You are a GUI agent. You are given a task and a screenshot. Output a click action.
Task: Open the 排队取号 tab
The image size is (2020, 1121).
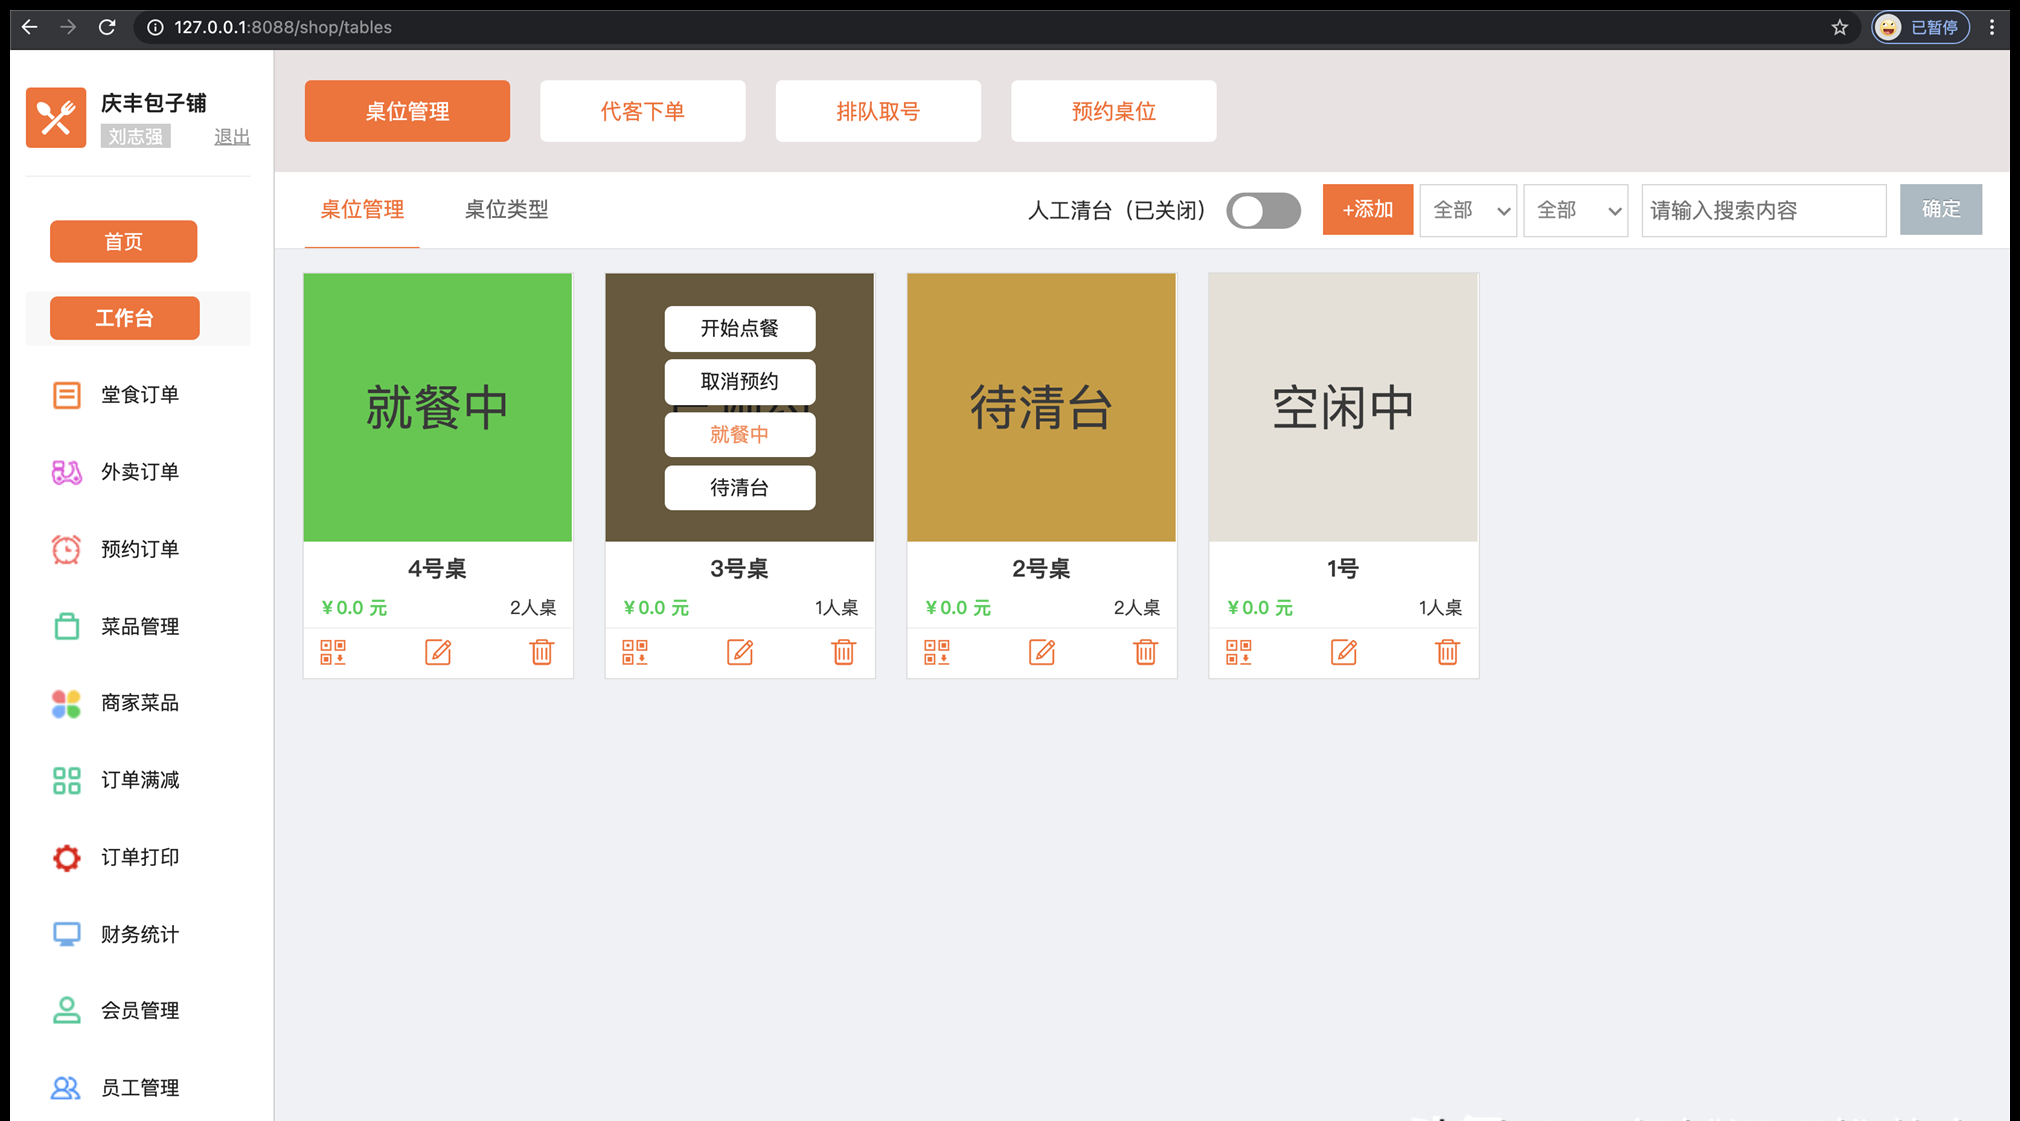tap(877, 111)
